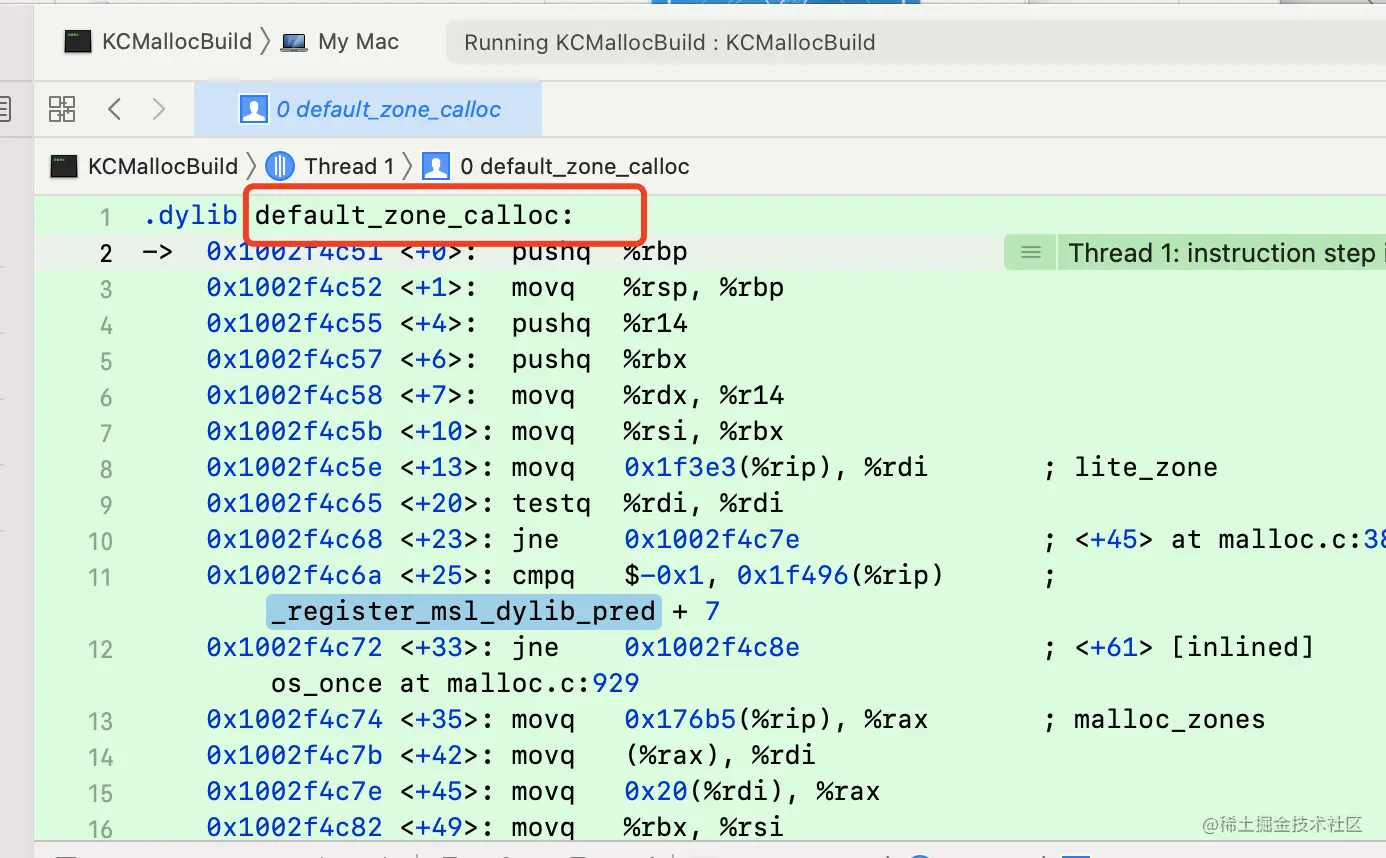Click address 0x1002f4c52
This screenshot has width=1386, height=858.
tap(294, 288)
